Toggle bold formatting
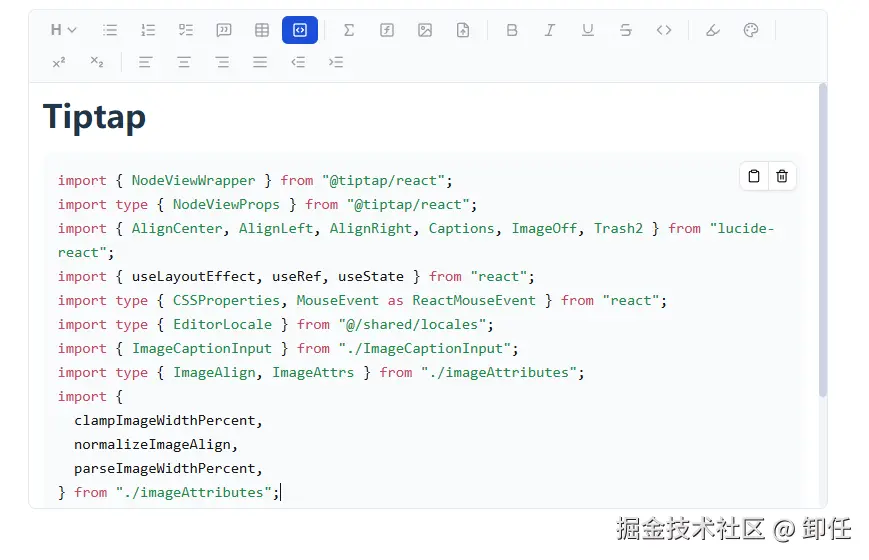 tap(512, 30)
